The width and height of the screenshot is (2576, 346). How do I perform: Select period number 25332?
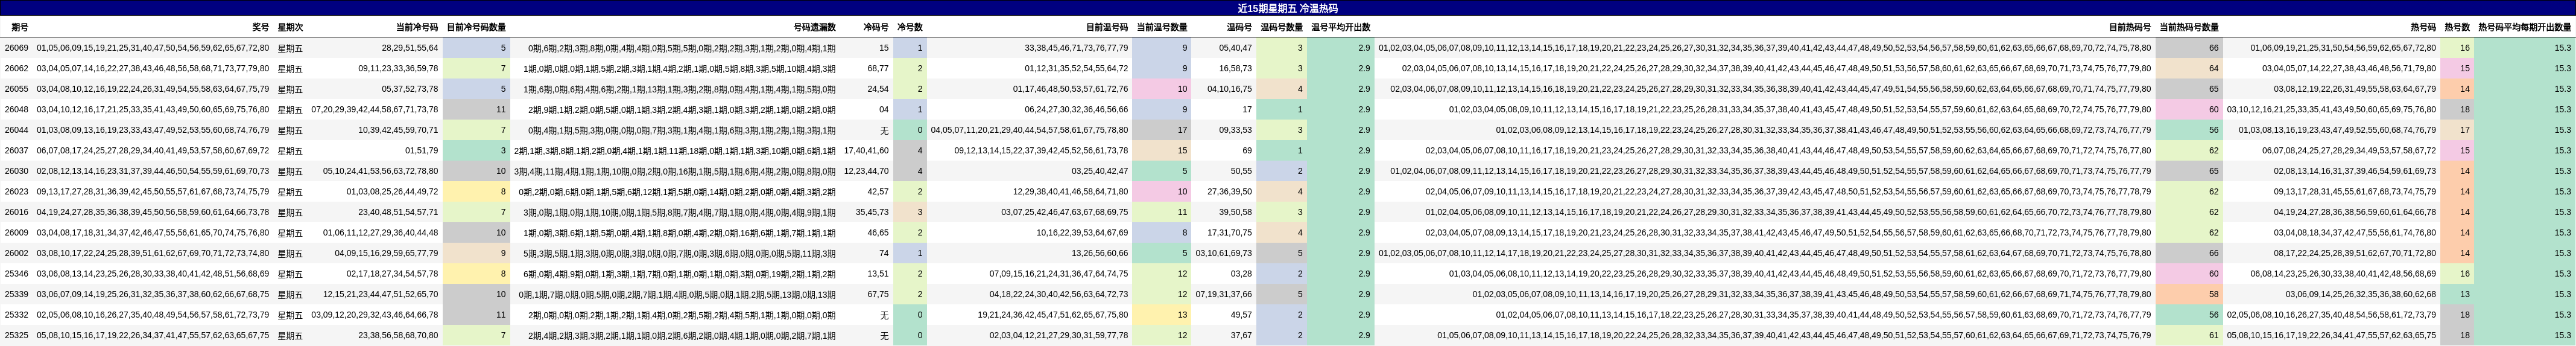(x=16, y=314)
